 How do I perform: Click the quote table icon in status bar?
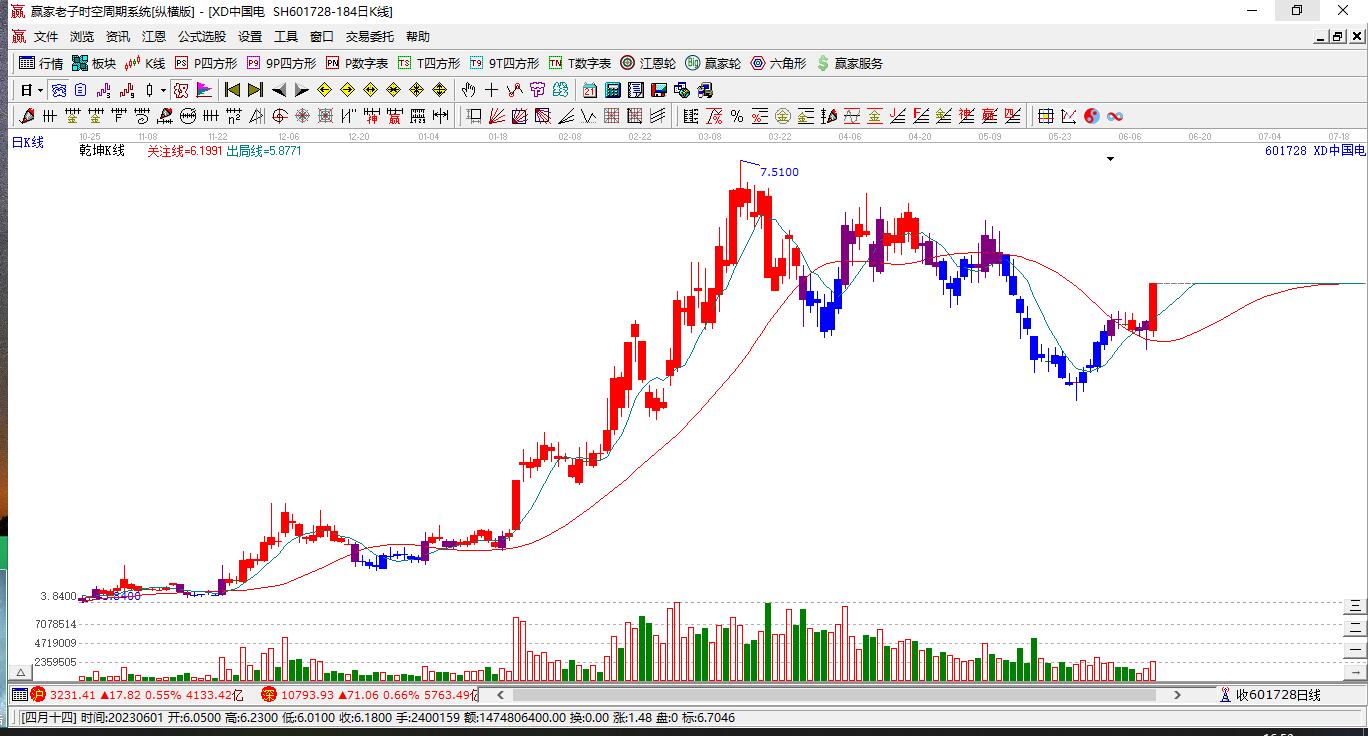coord(19,695)
